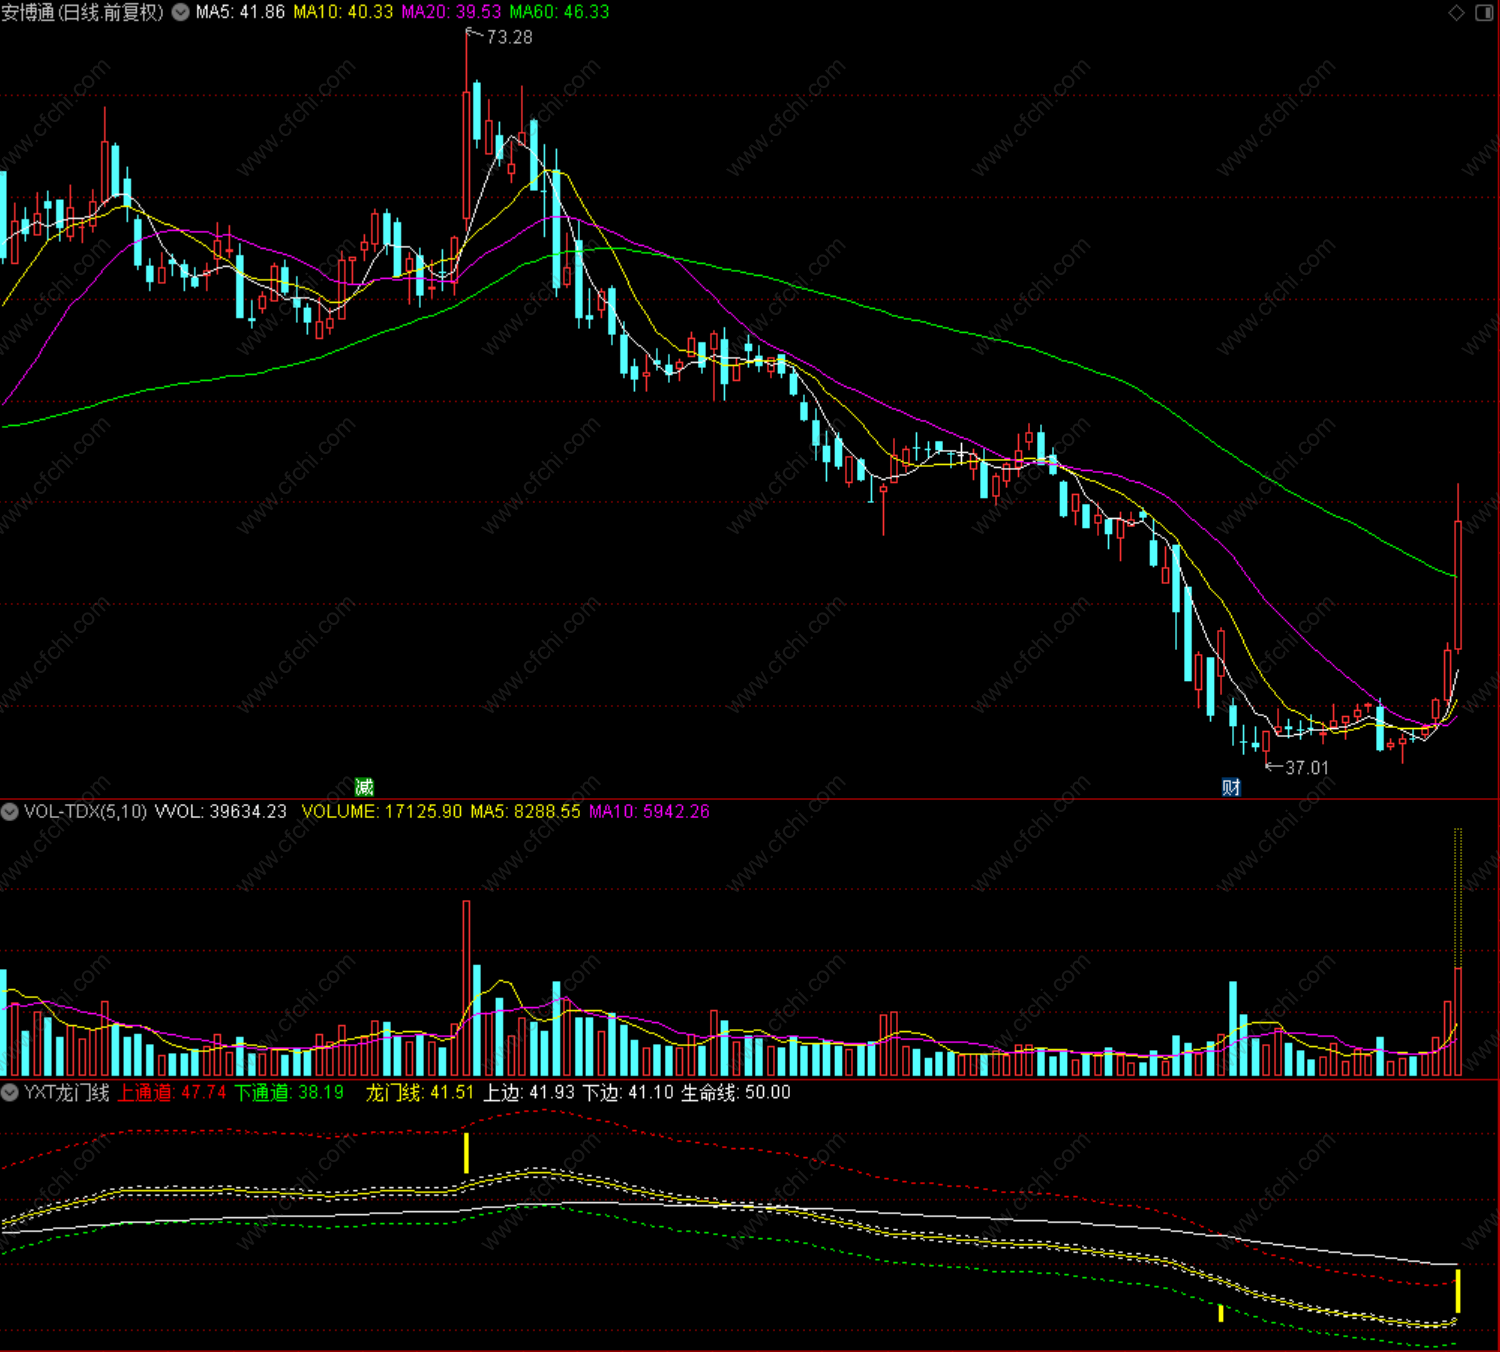Screen dimensions: 1500x1352
Task: Click the 安博通(日线.前复权) title text
Action: (x=83, y=12)
